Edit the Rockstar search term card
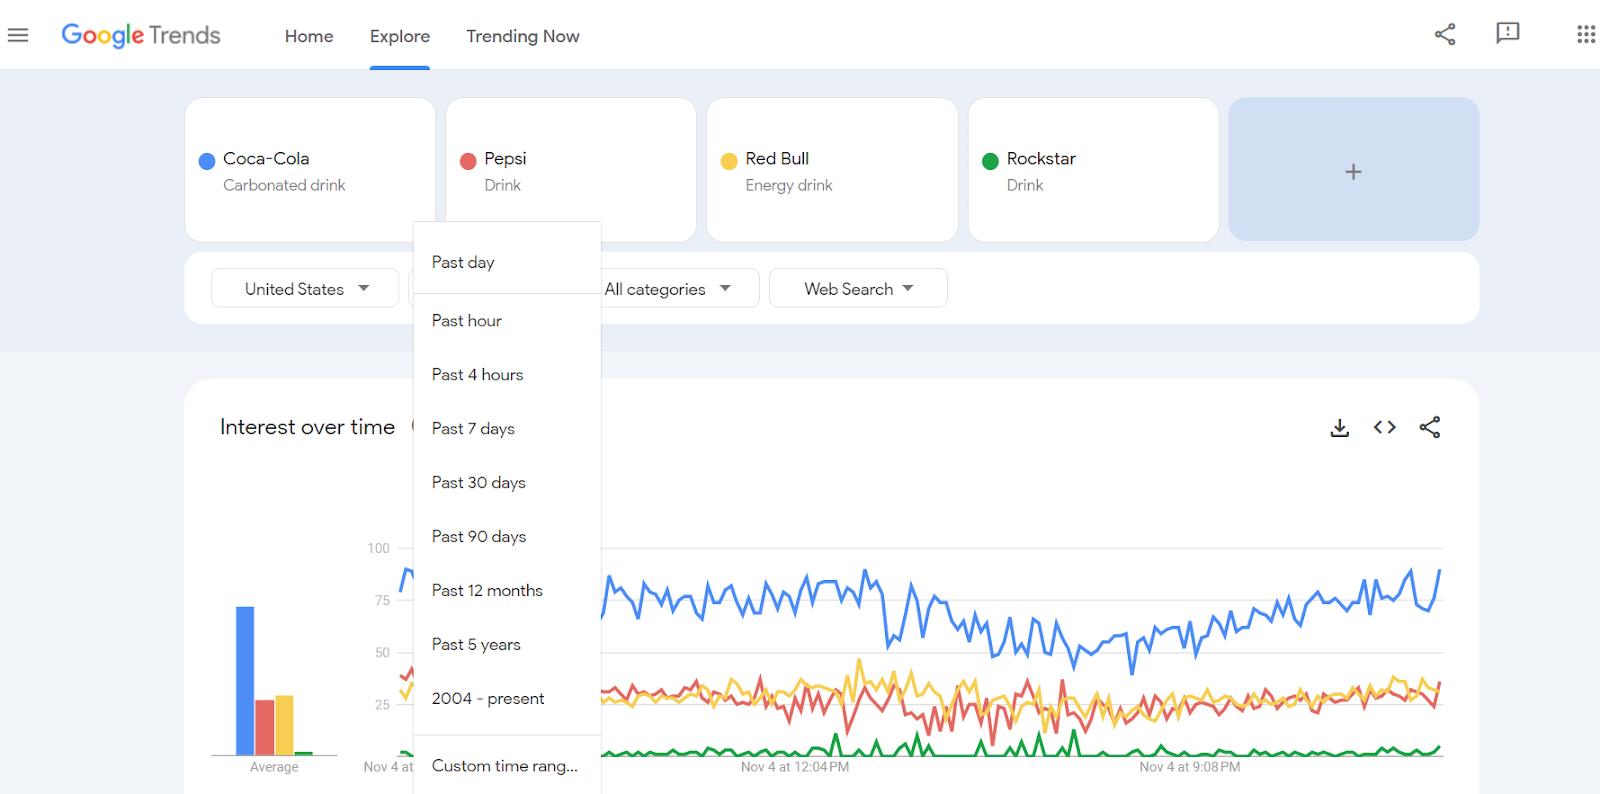 pos(1093,169)
